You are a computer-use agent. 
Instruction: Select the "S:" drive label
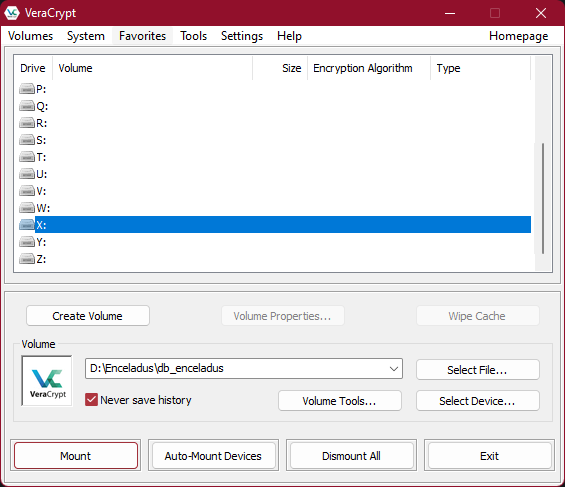(41, 140)
